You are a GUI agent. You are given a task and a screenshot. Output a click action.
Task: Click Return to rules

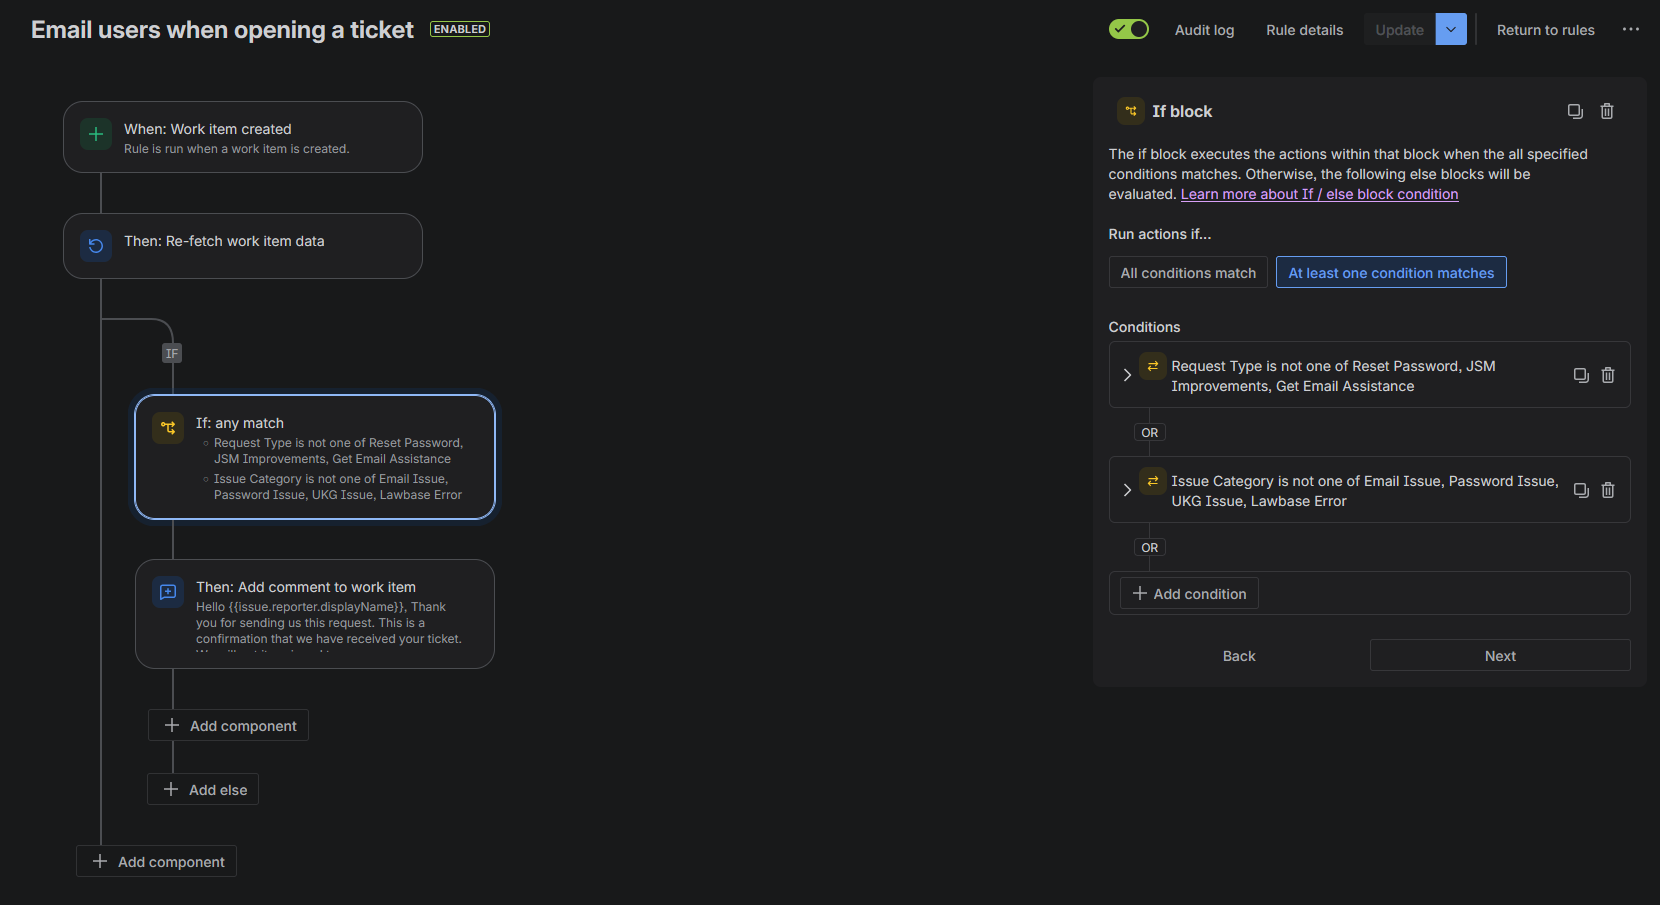[1545, 30]
